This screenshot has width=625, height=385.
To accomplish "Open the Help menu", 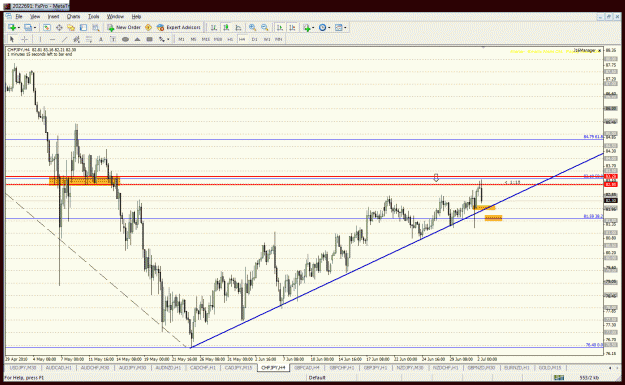I will [x=136, y=17].
